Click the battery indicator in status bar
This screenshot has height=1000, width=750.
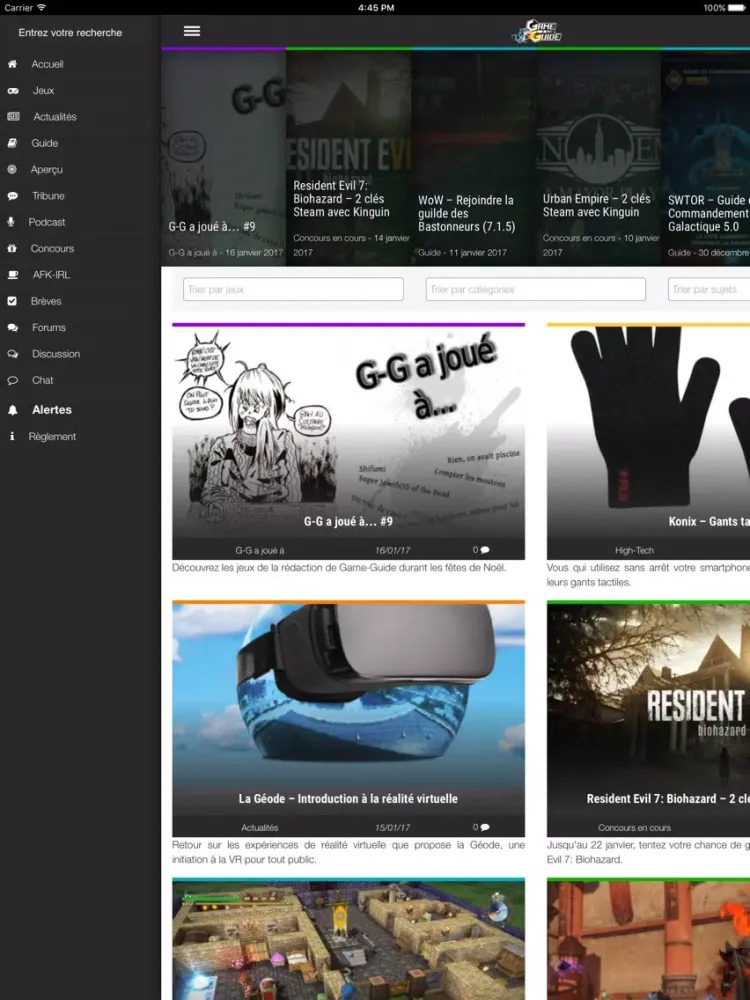click(736, 8)
